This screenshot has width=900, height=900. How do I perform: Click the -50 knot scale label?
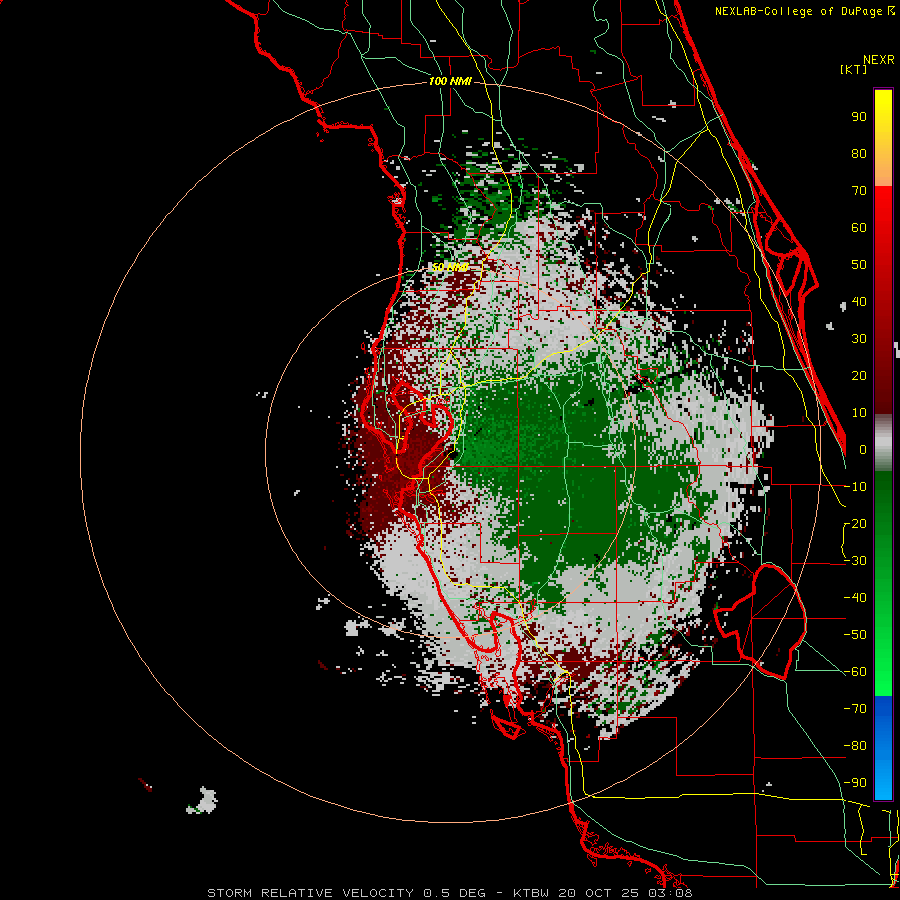coord(855,634)
